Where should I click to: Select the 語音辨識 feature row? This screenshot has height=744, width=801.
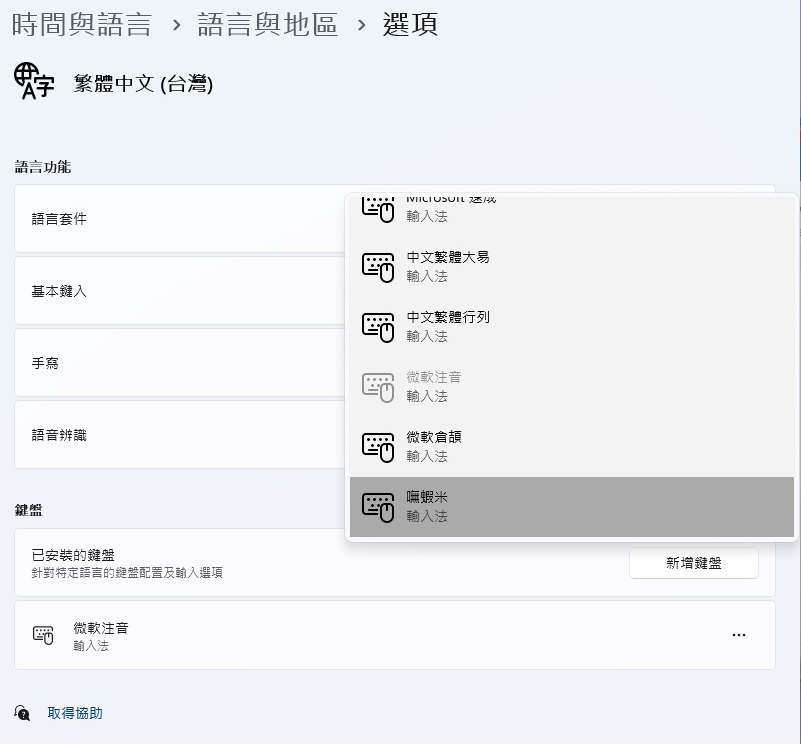coord(180,435)
